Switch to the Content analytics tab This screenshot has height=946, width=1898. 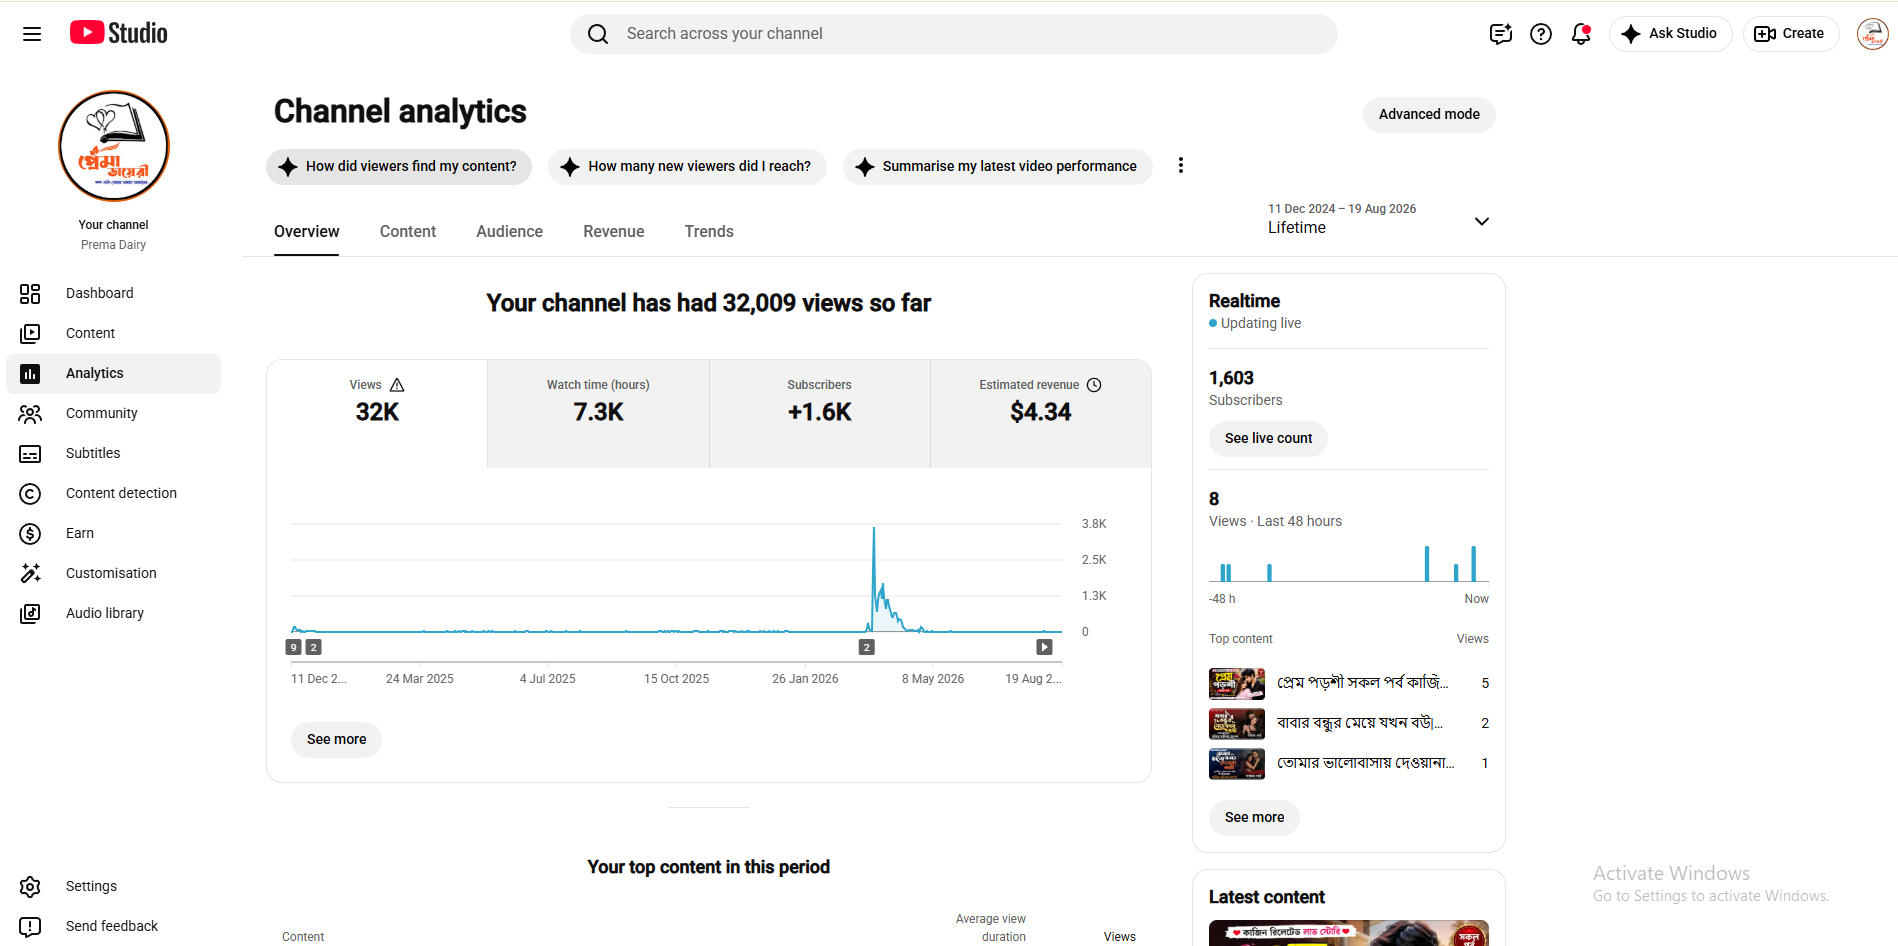tap(408, 231)
